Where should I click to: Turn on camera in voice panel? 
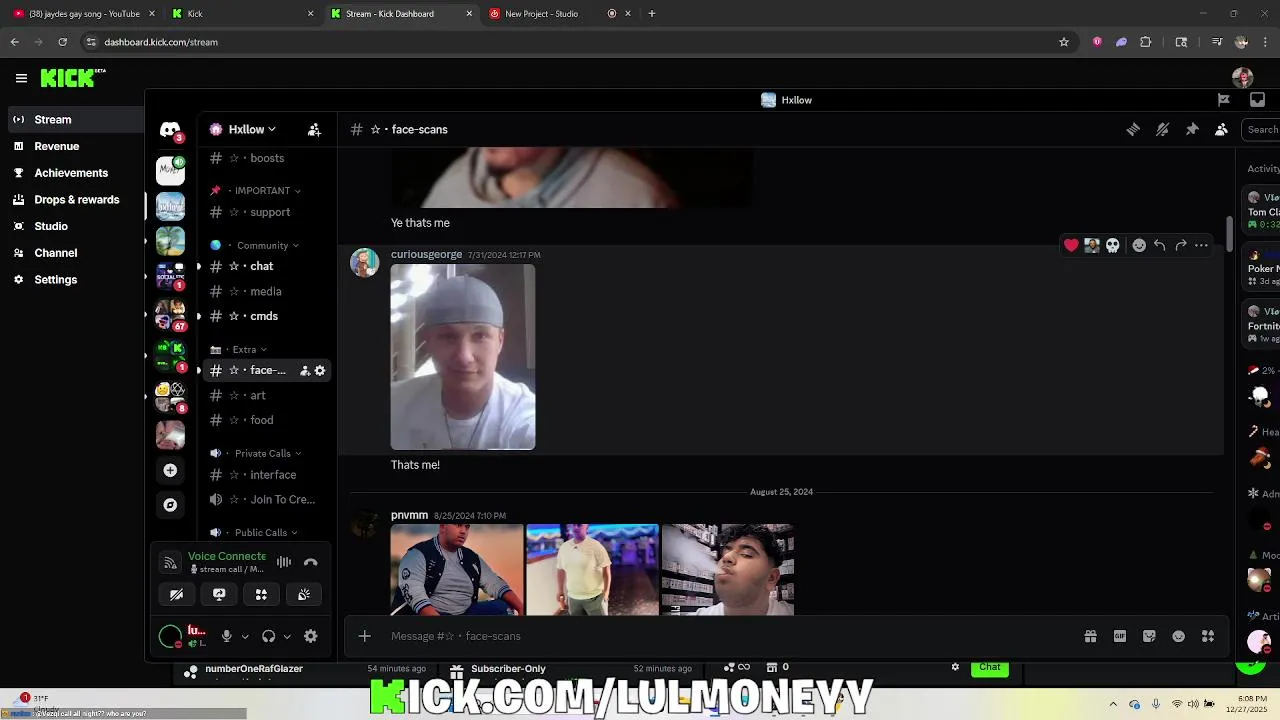tap(177, 594)
